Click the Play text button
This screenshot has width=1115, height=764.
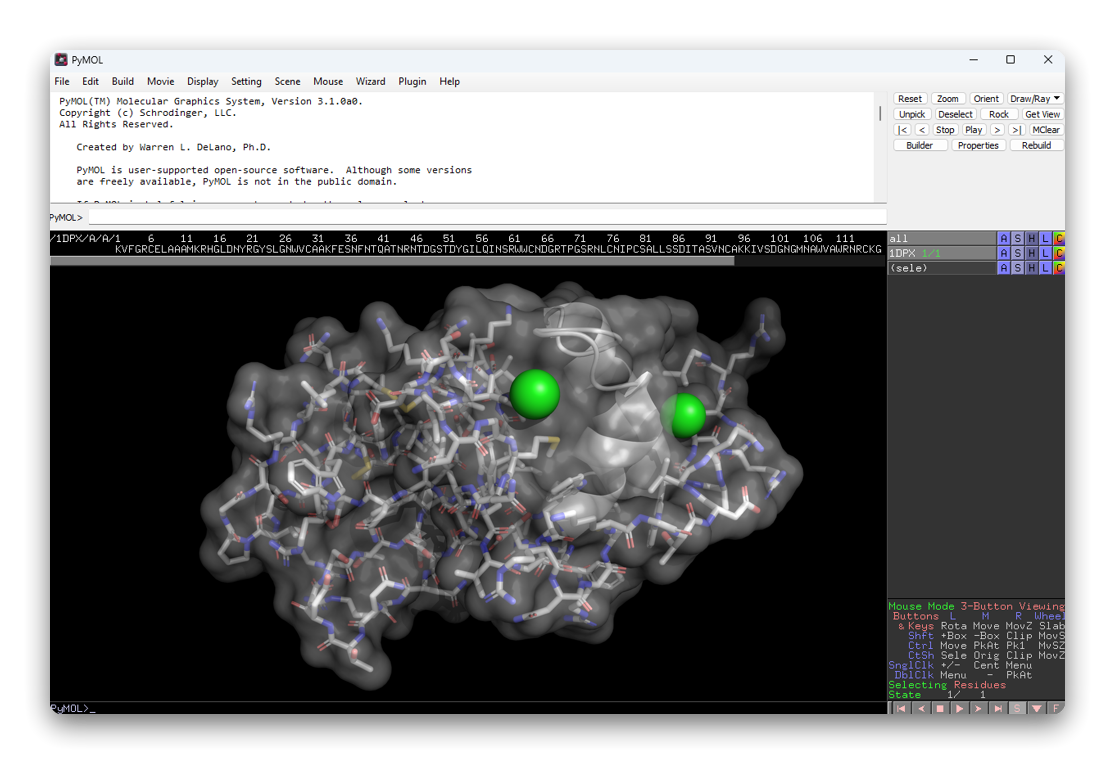(x=973, y=130)
